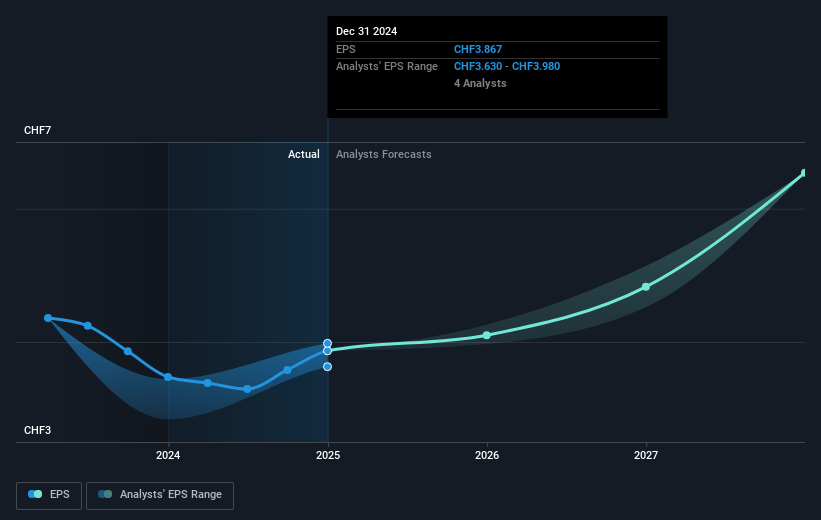Click the CHF3 y-axis label

tap(38, 430)
